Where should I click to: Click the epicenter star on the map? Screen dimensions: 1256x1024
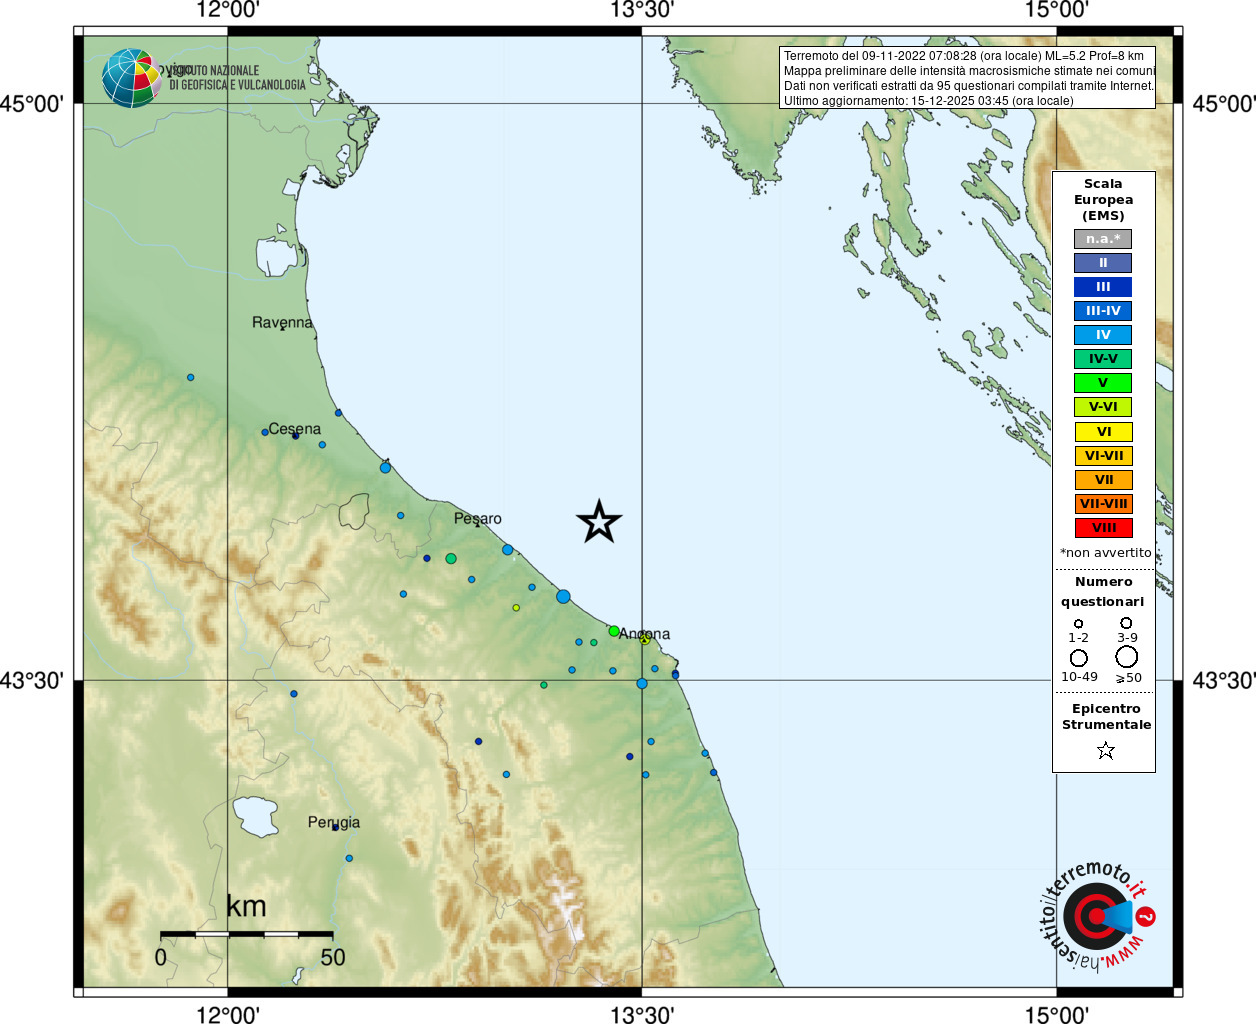599,521
